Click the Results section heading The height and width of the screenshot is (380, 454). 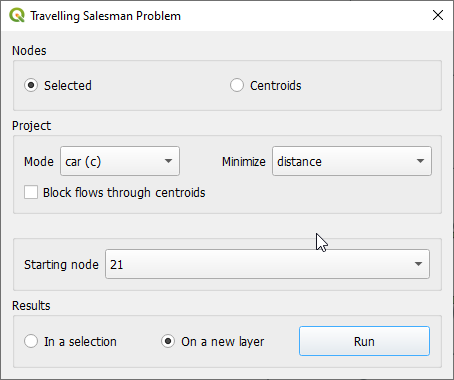click(31, 306)
